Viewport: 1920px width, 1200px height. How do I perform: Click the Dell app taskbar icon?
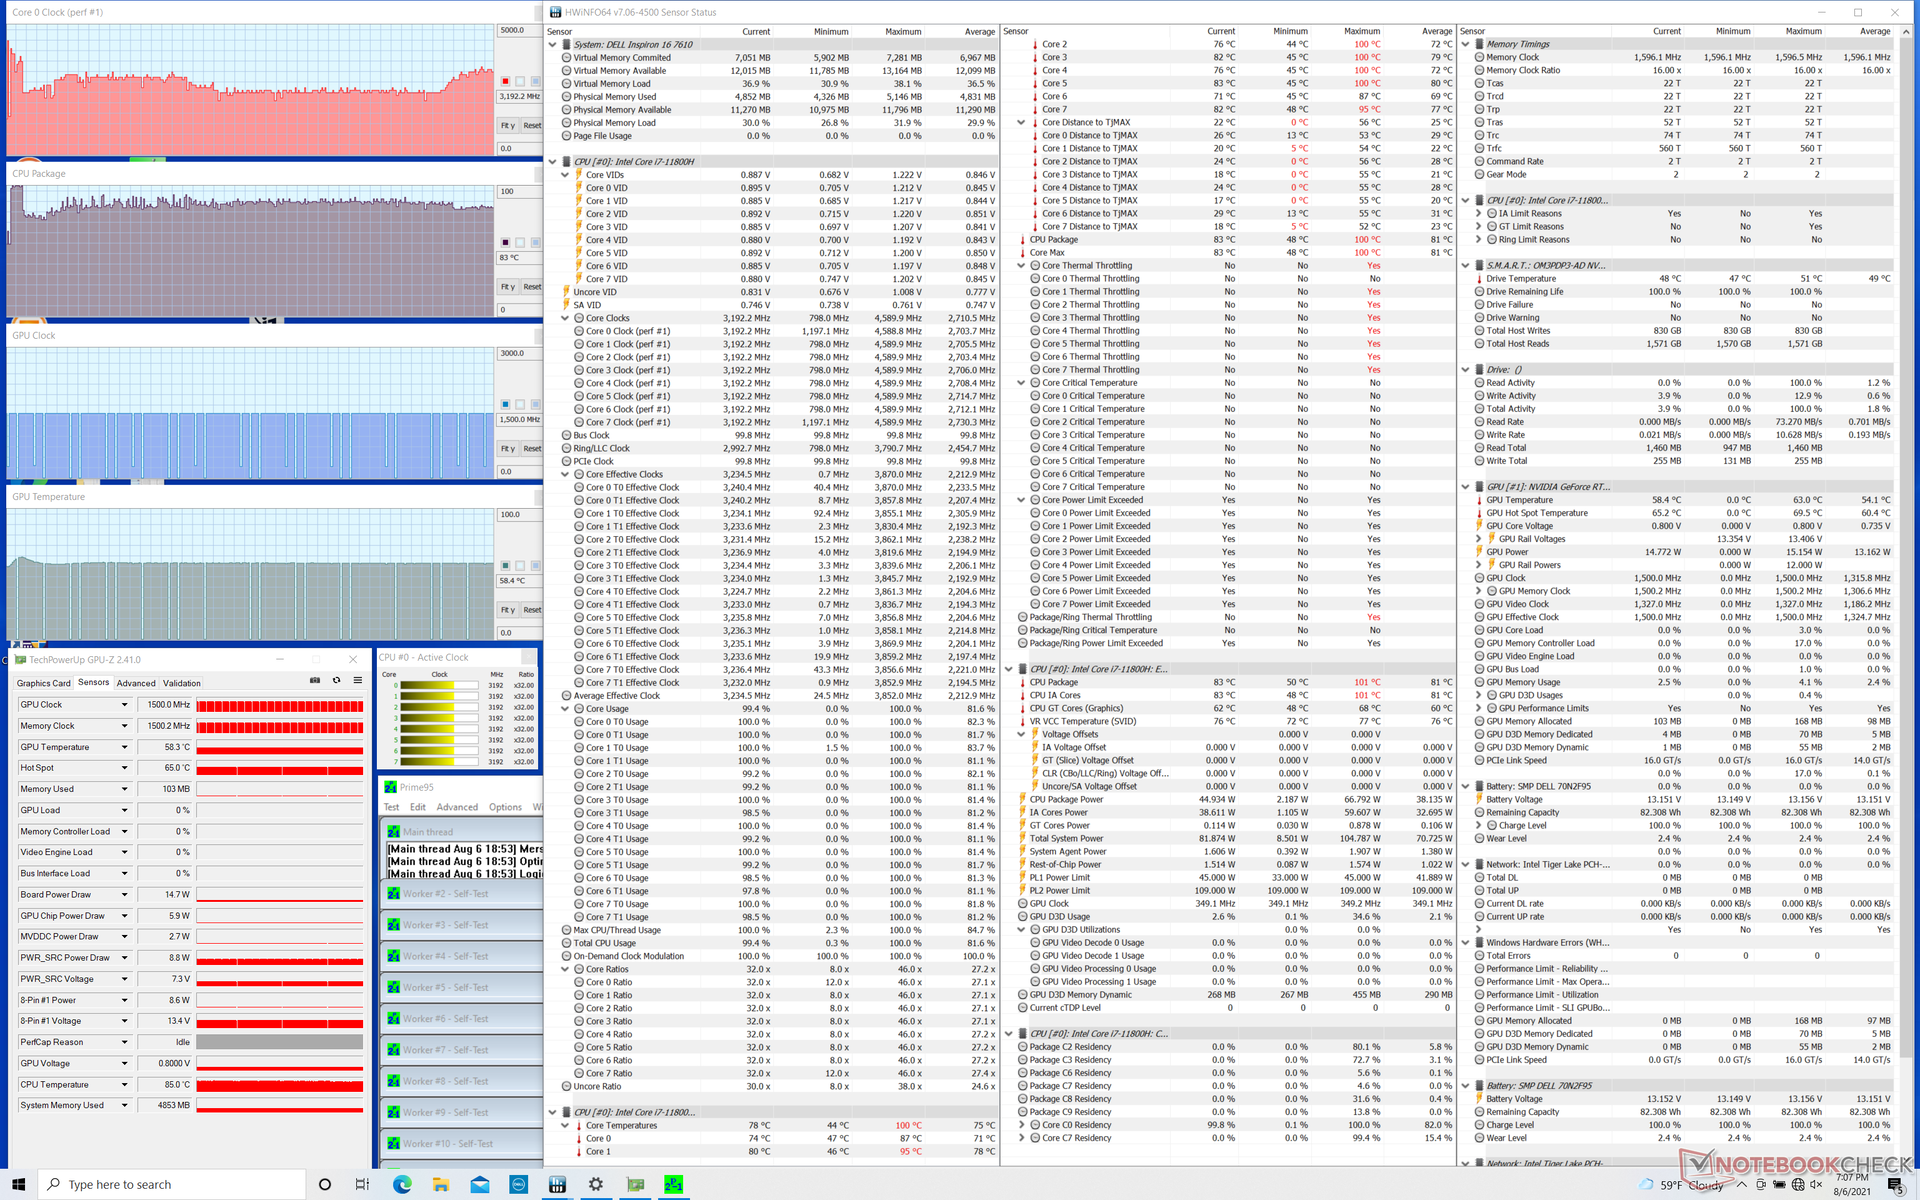click(518, 1184)
